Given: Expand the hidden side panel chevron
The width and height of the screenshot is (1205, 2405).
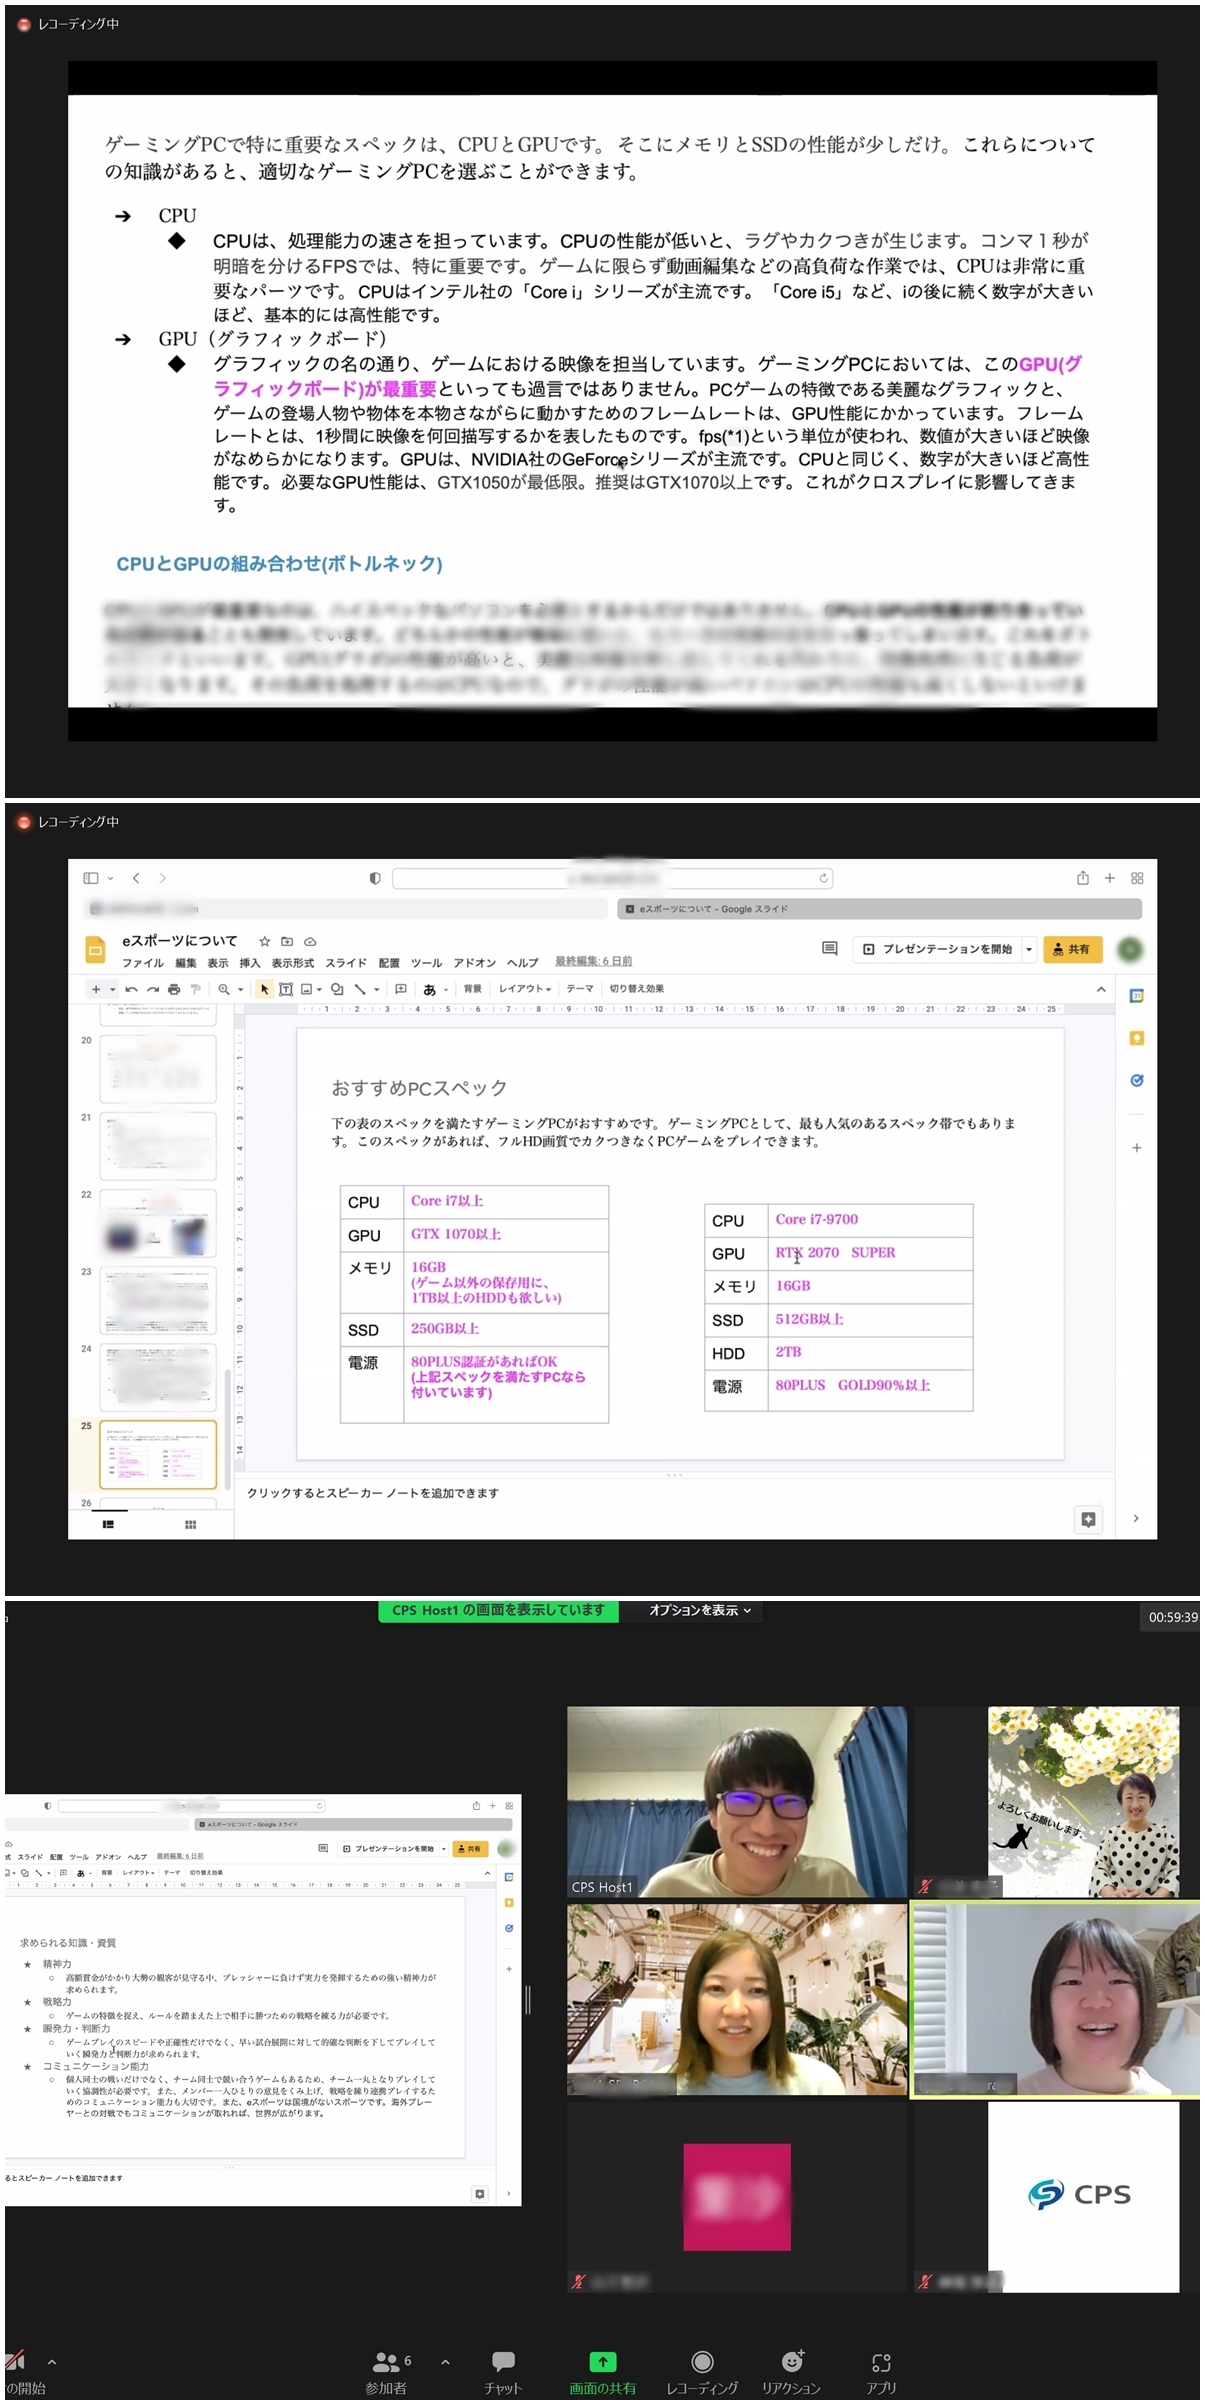Looking at the screenshot, I should (1136, 1519).
